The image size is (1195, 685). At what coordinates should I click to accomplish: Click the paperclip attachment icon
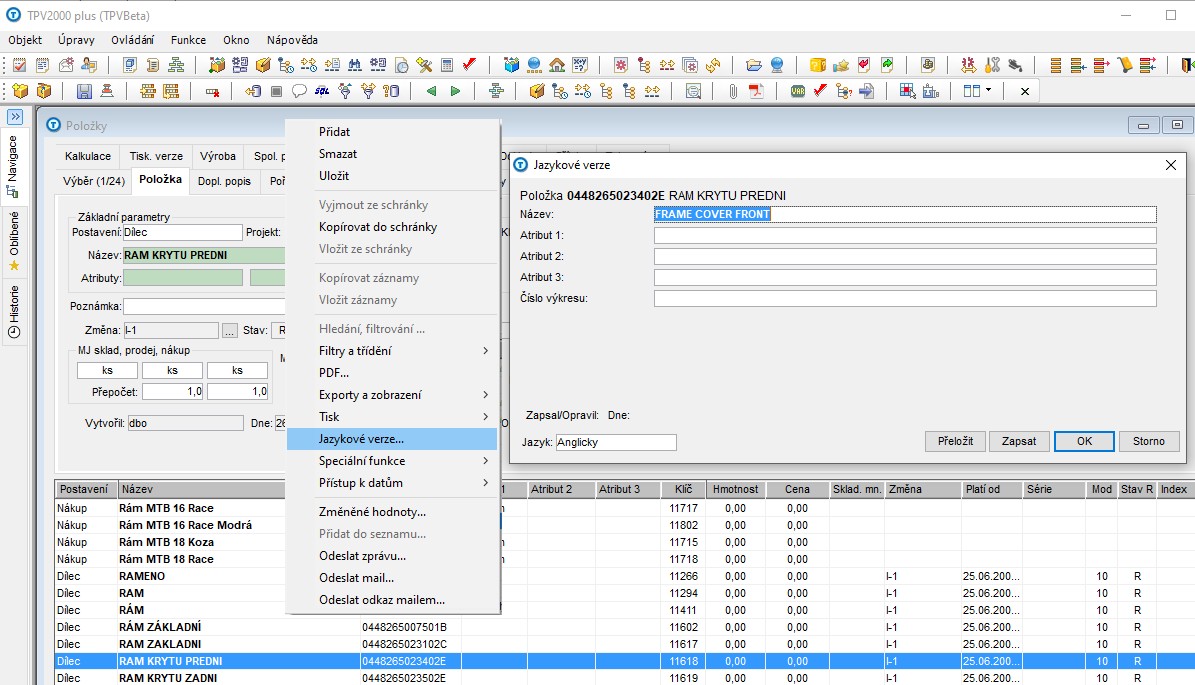(732, 91)
